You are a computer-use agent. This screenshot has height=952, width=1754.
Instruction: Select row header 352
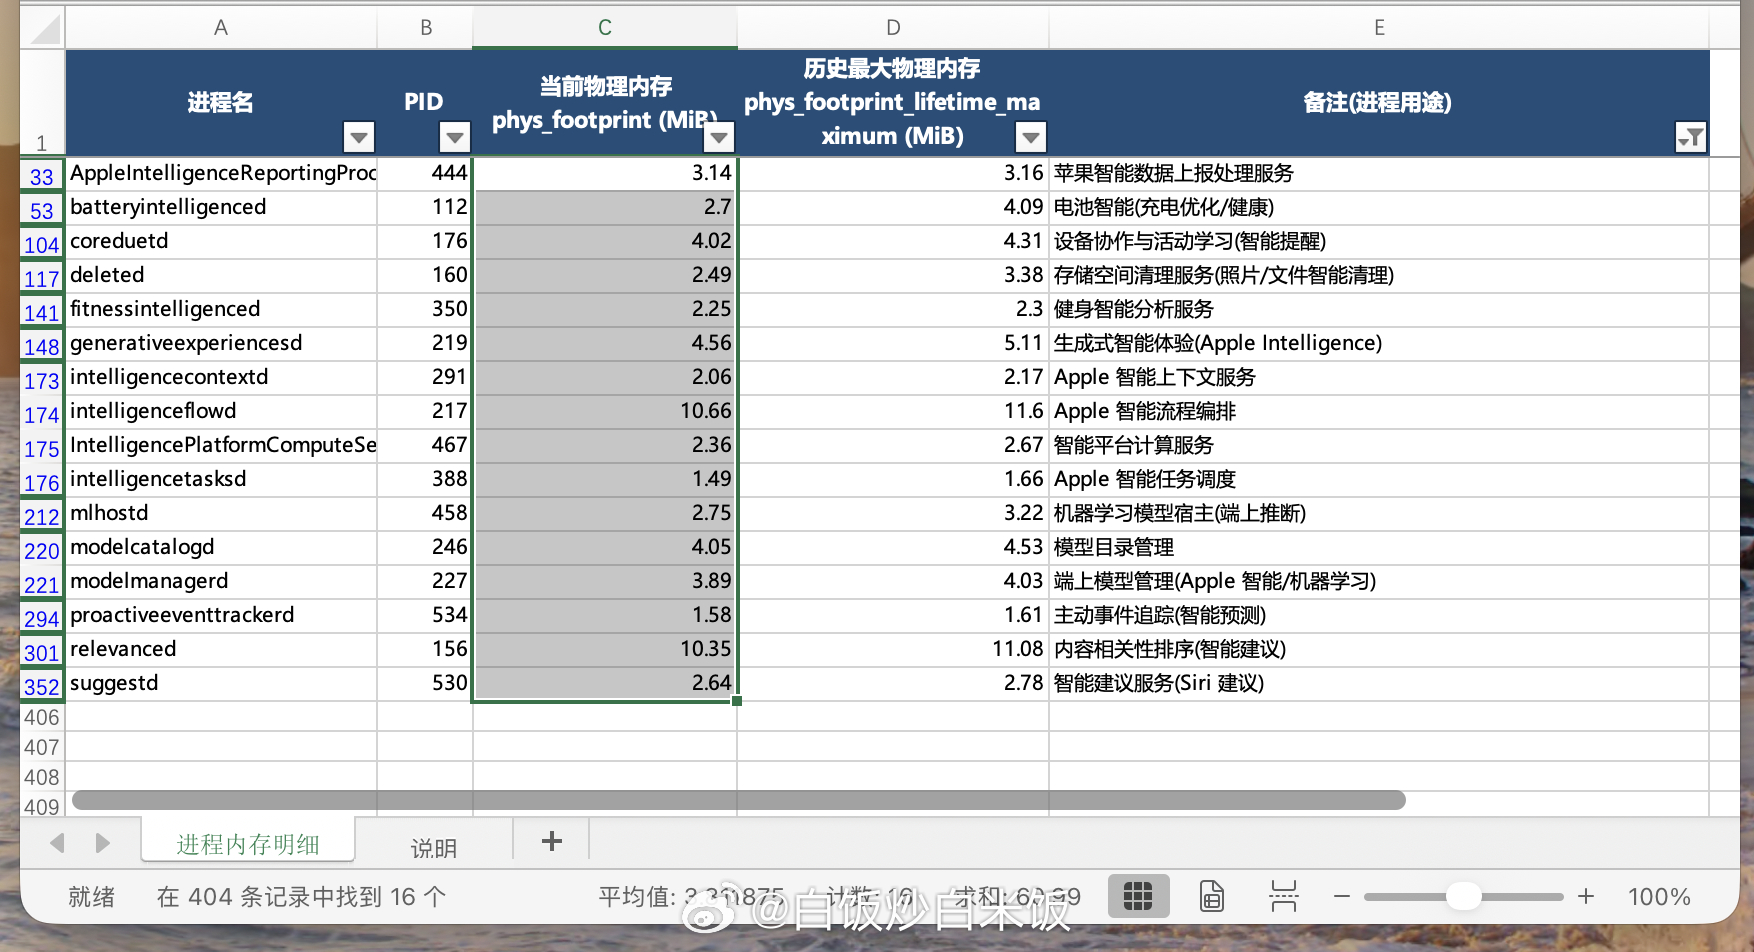tap(42, 686)
